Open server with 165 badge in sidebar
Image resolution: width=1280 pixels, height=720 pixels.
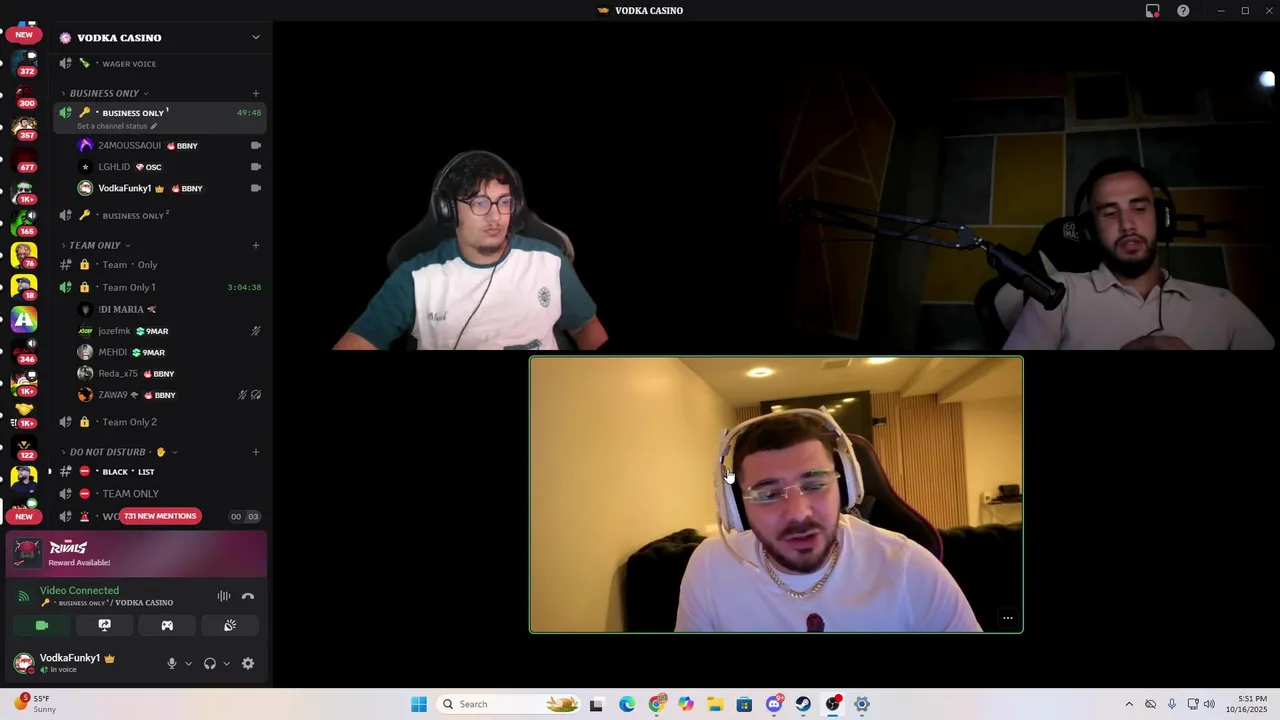point(24,223)
